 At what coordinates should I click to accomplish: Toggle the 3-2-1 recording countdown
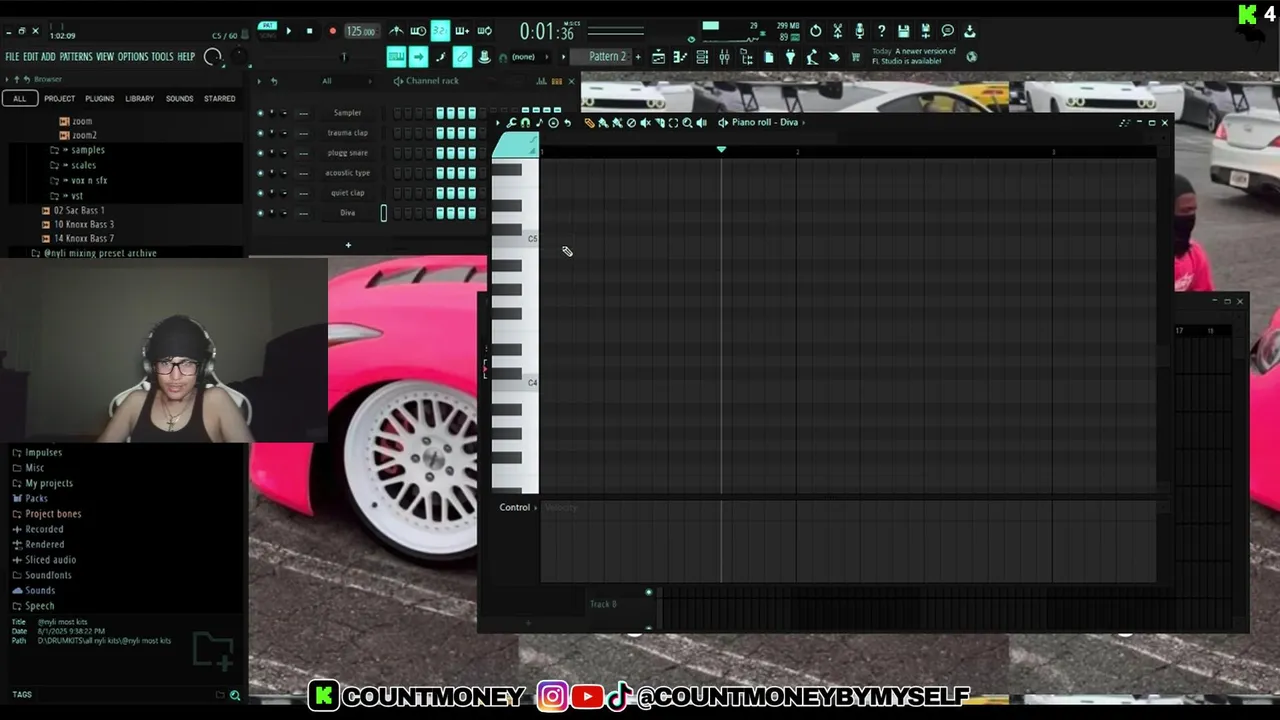point(440,31)
